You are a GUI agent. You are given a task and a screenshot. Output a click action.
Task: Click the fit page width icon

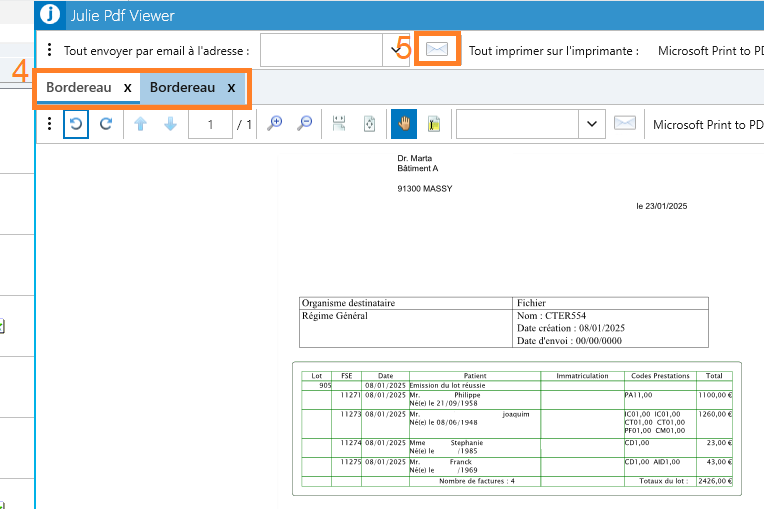pos(340,124)
